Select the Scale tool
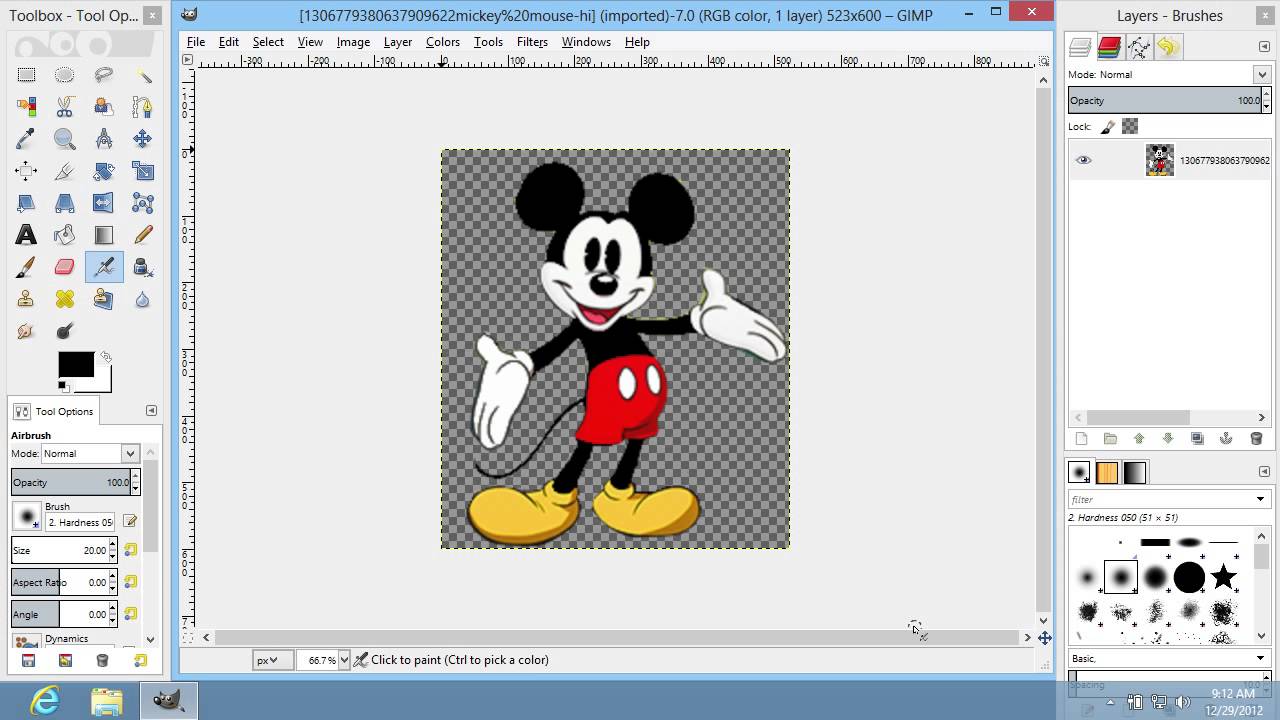1280x720 pixels. tap(143, 171)
